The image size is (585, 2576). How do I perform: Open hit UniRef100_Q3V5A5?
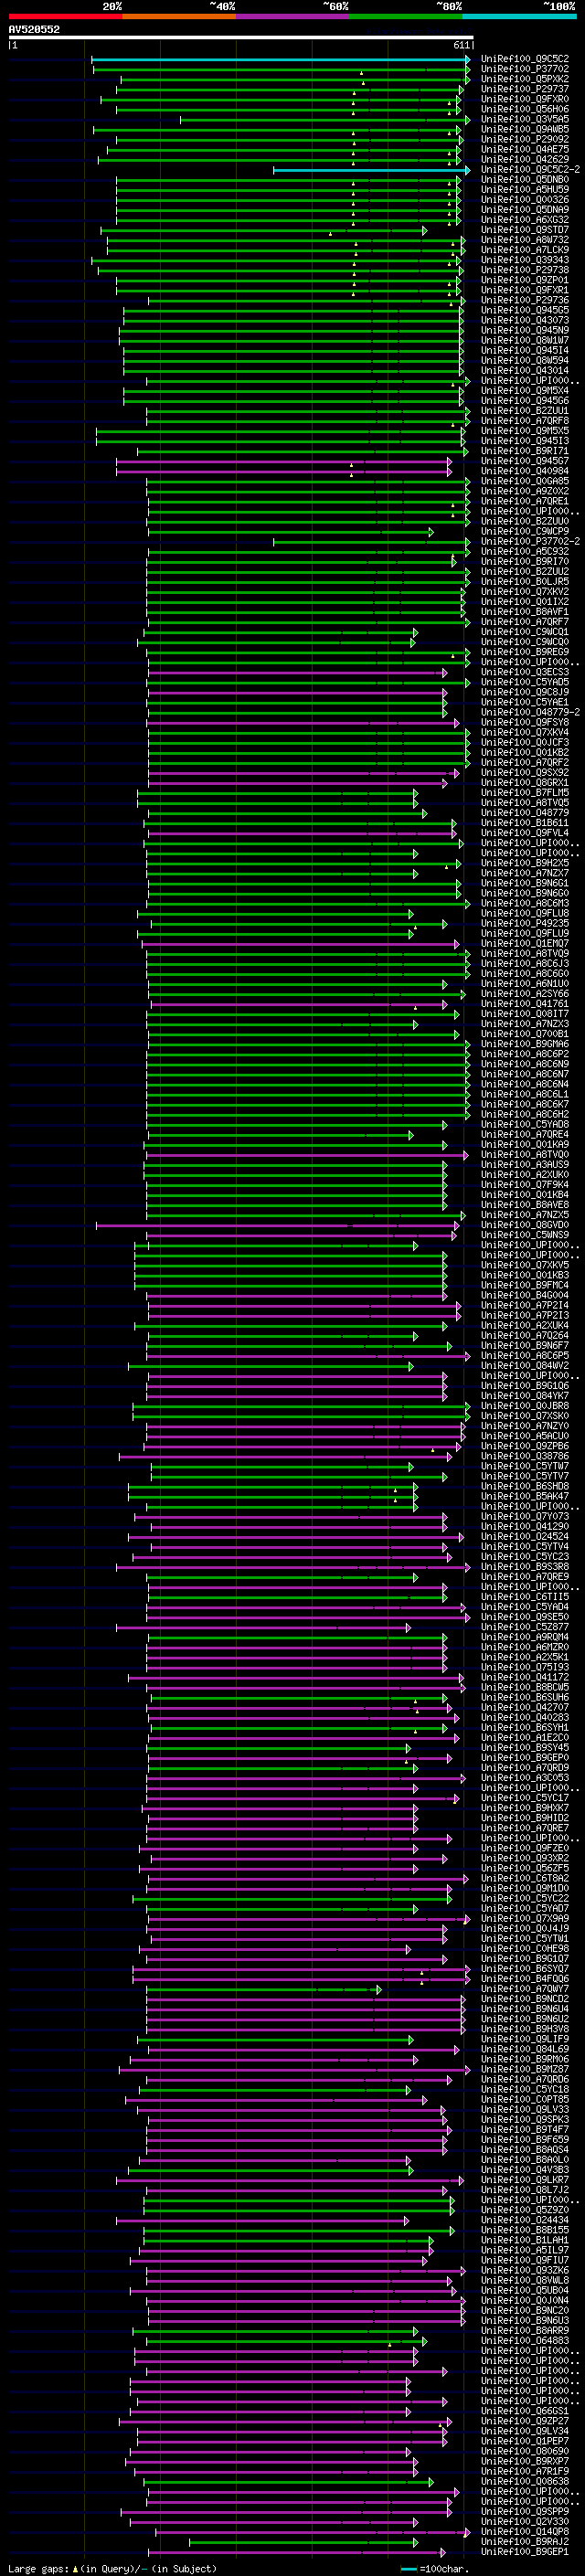[x=524, y=119]
